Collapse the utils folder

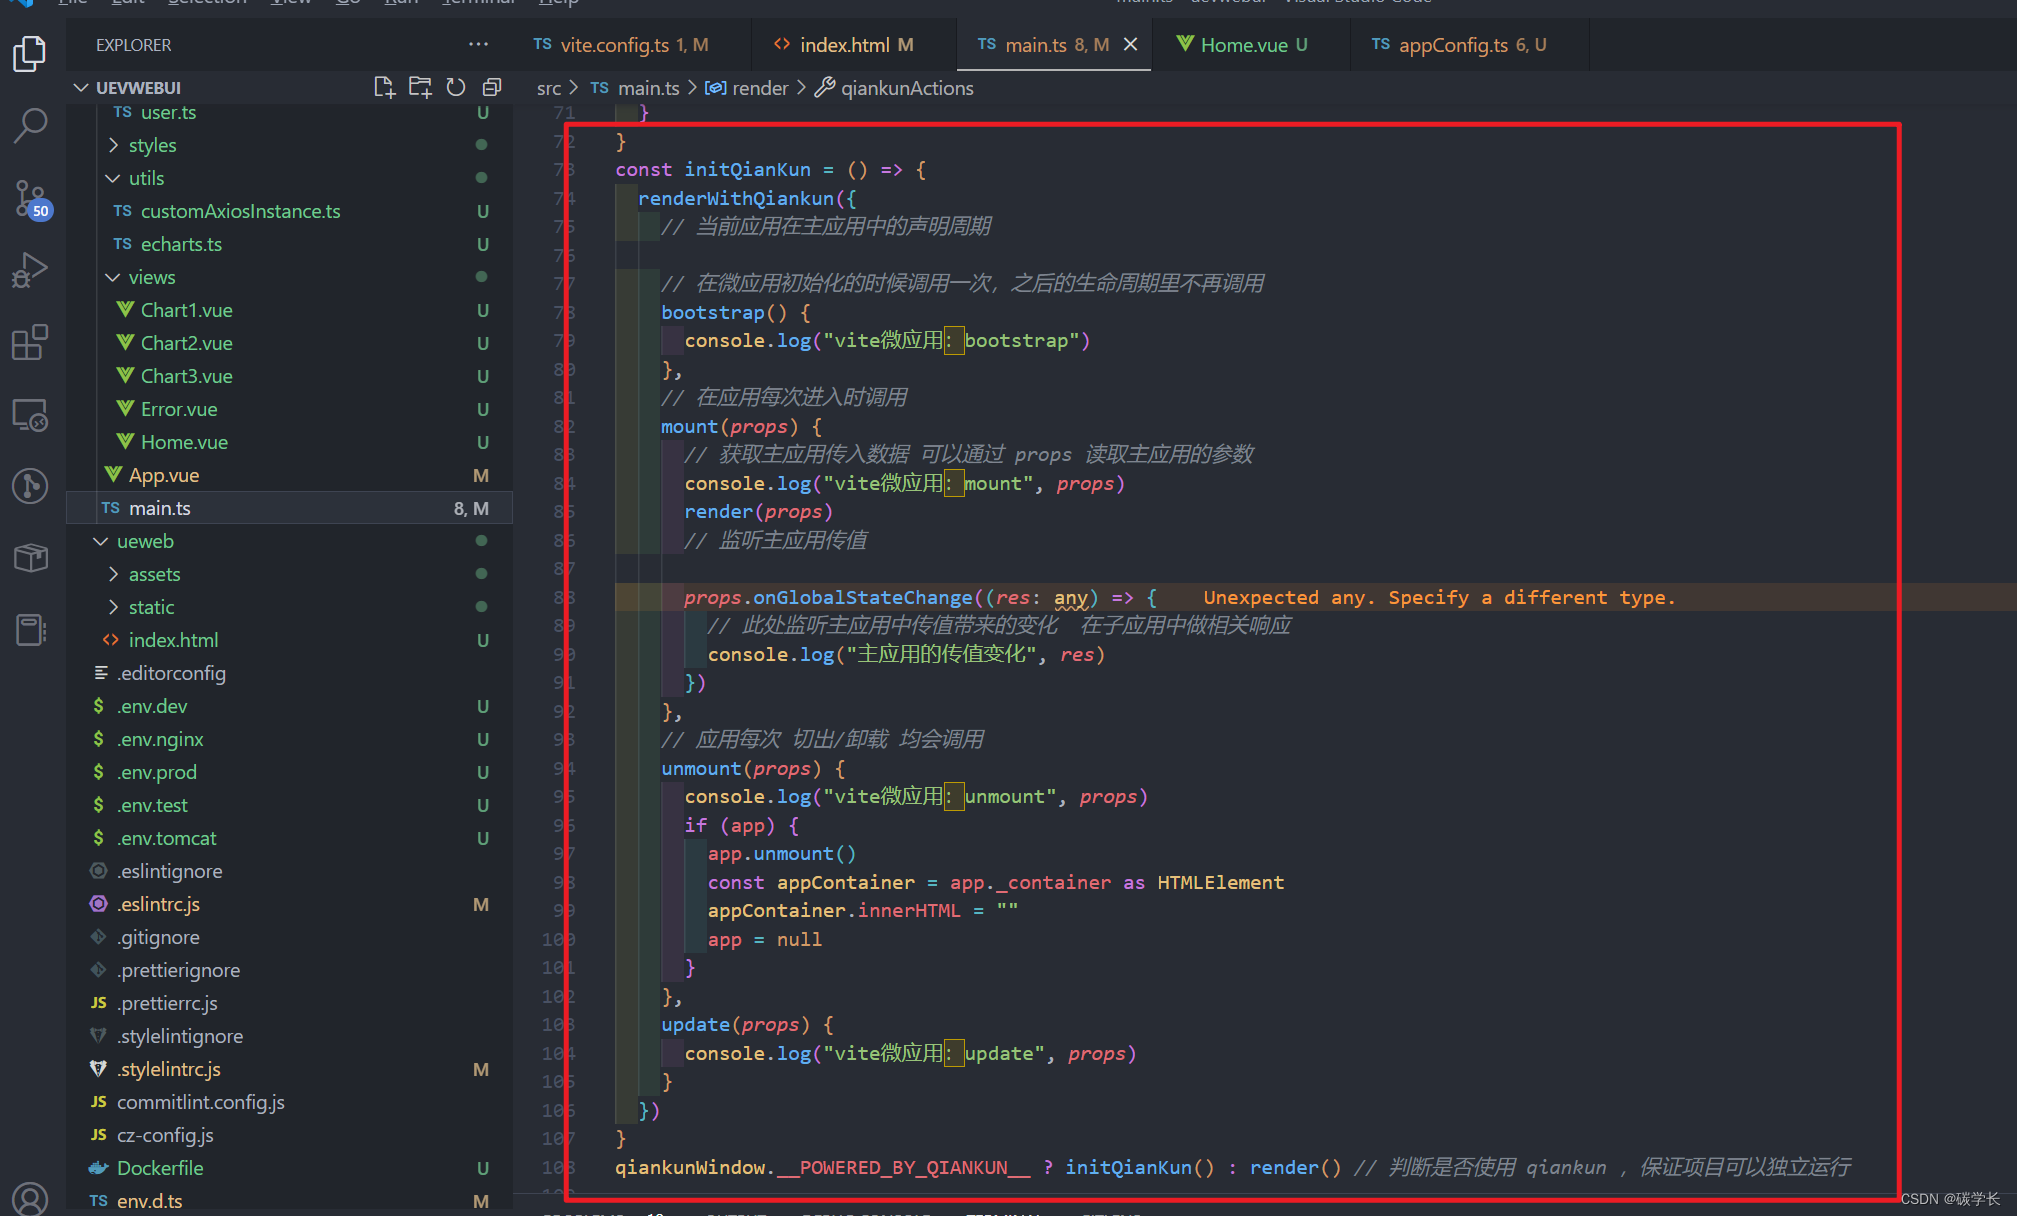tap(290, 178)
